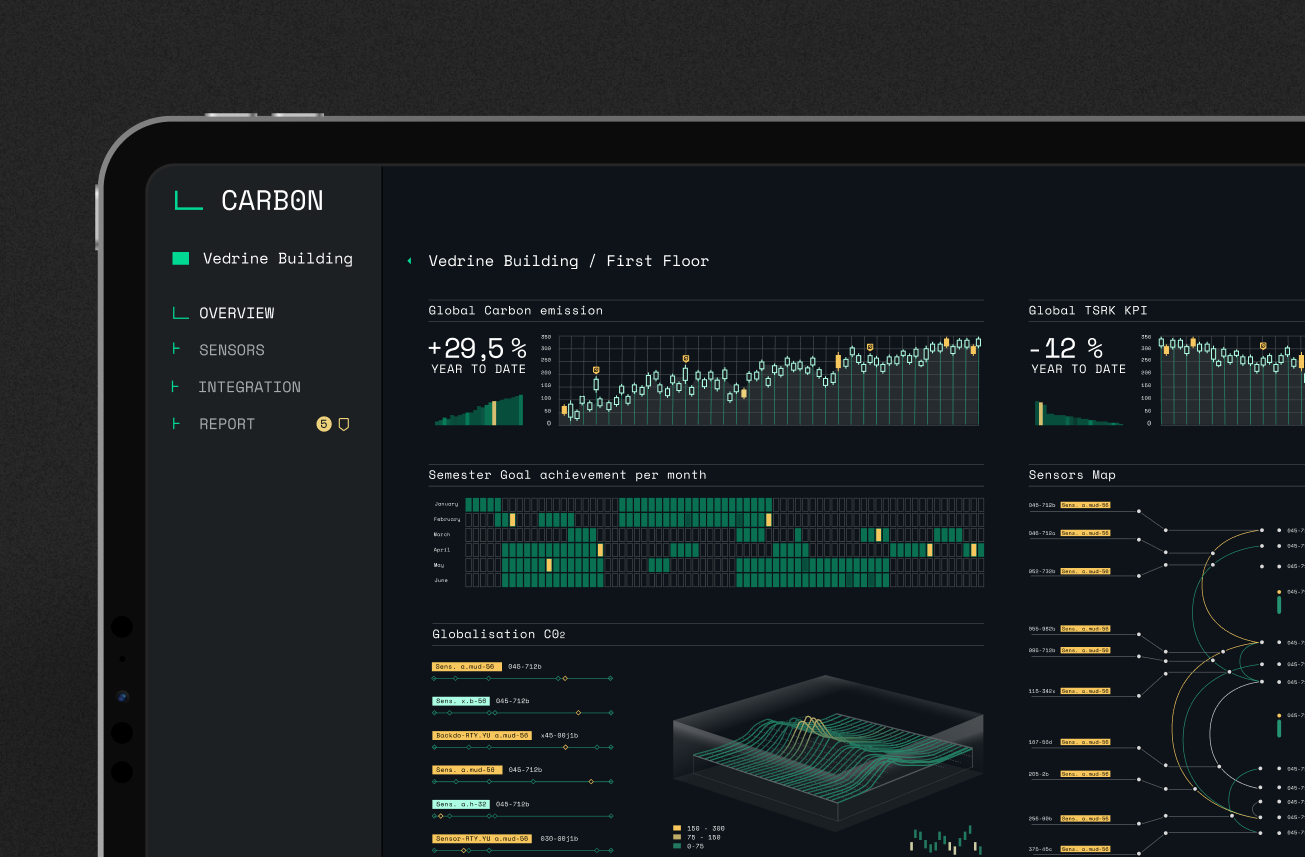The image size is (1305, 857).
Task: Click the yellow cell in the May row
Action: click(549, 565)
